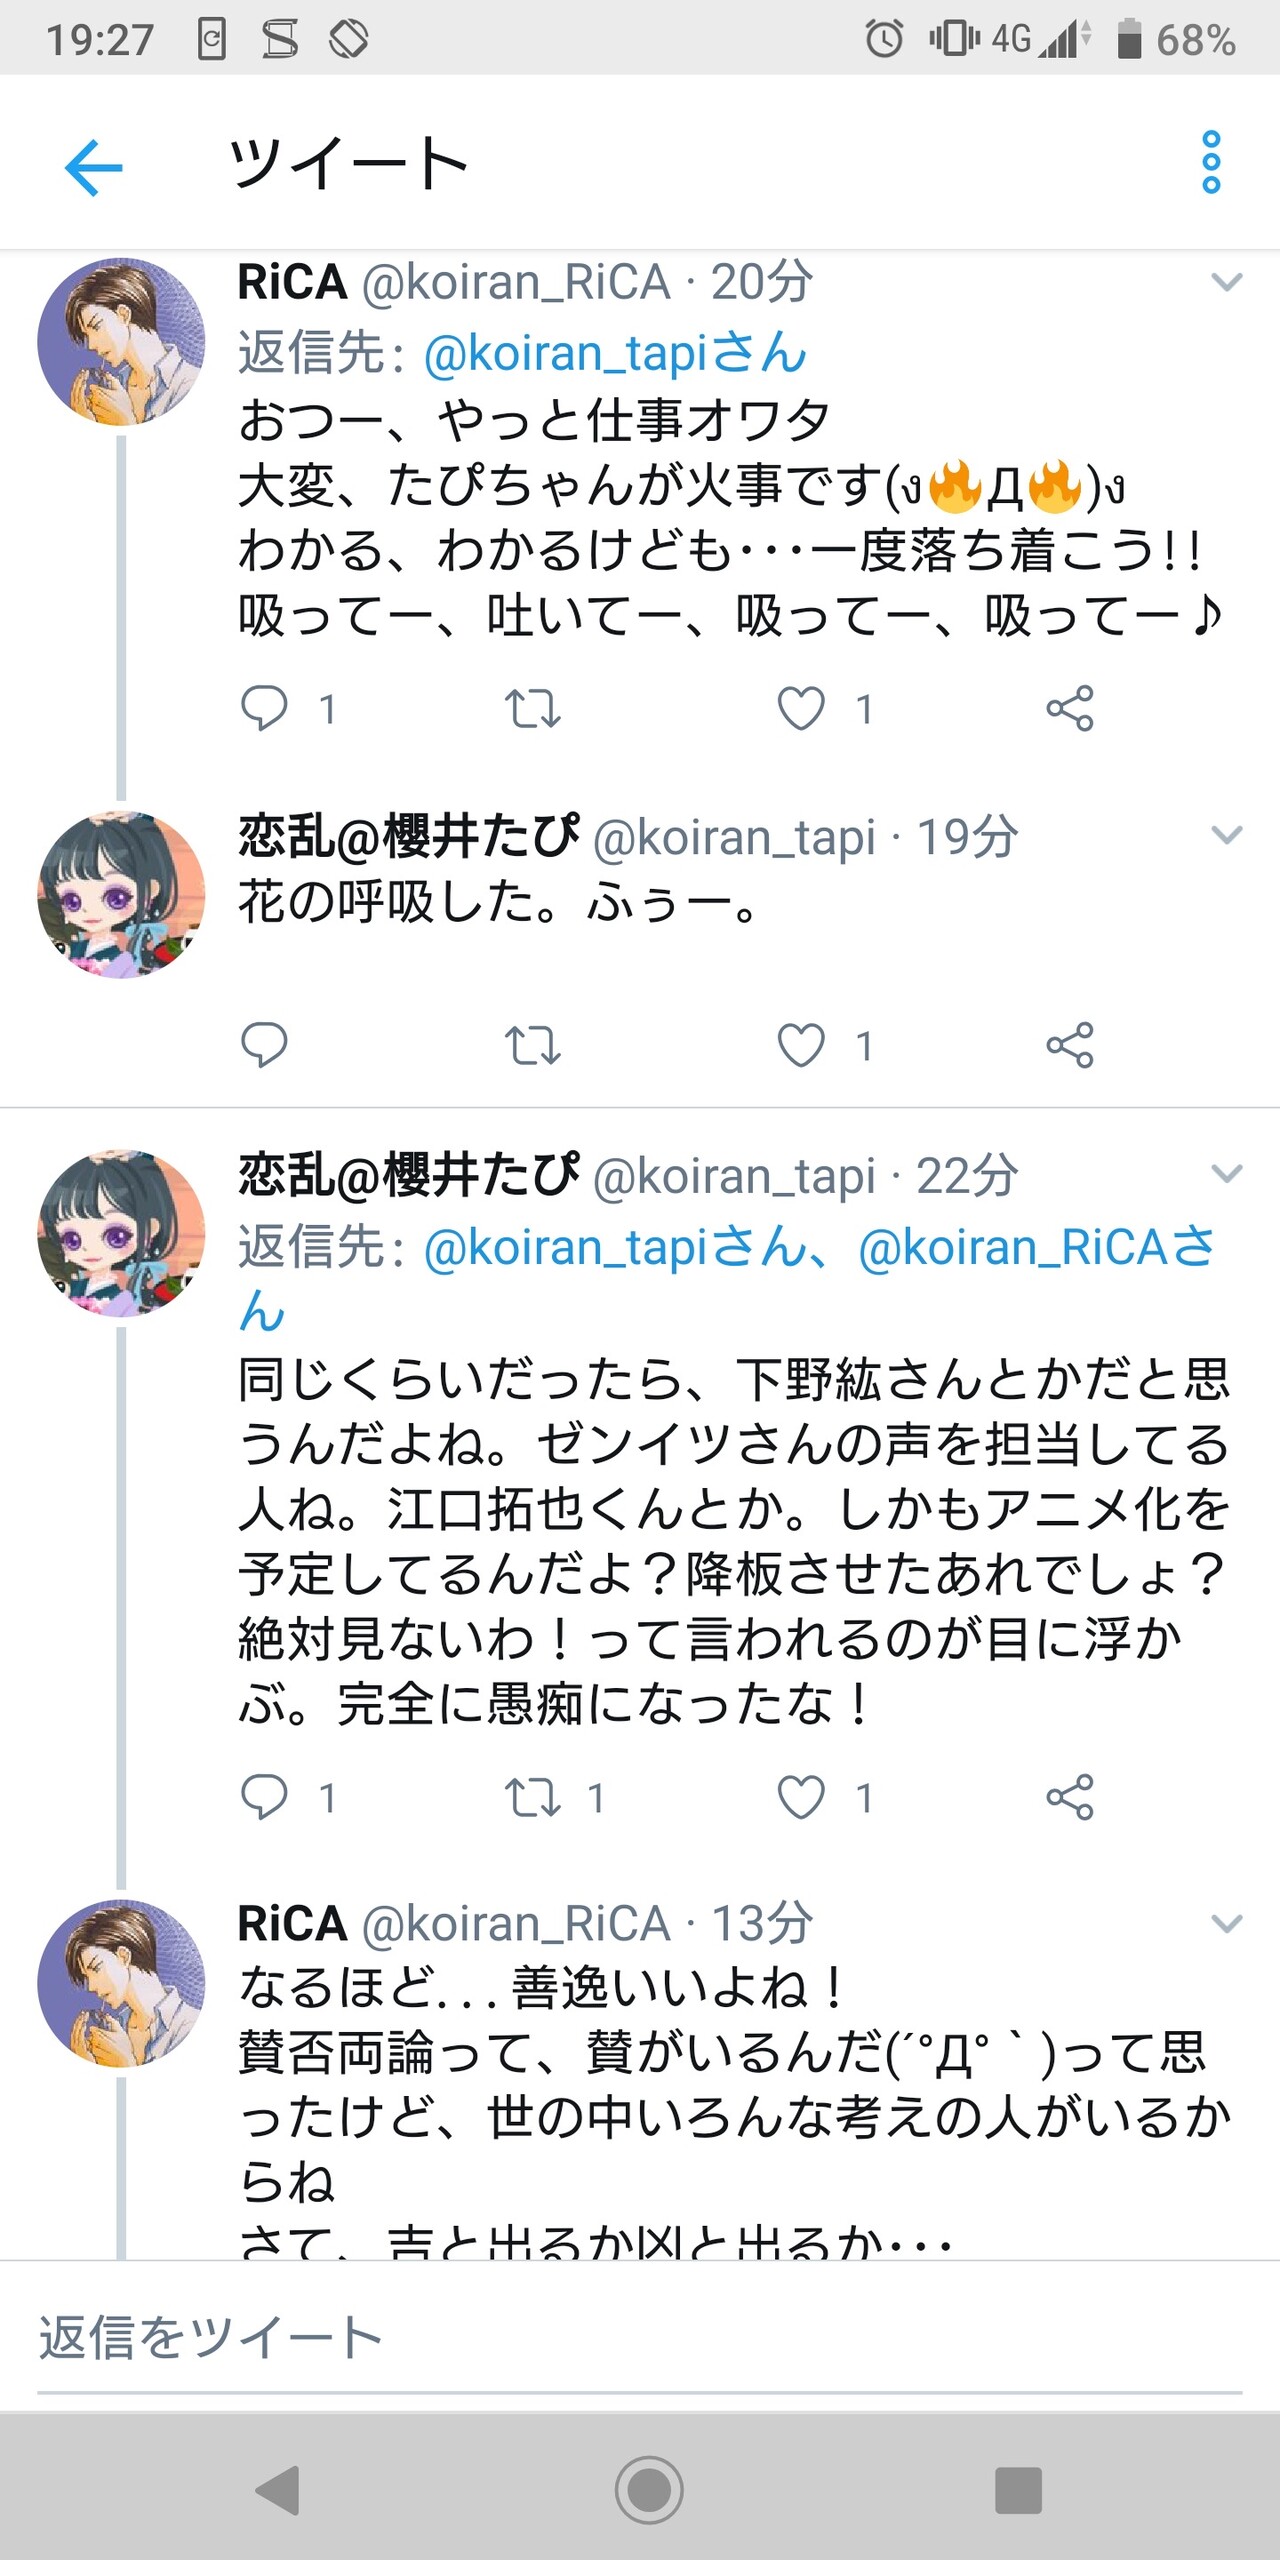Like RiCA's 仕事オワタ tweet

click(801, 709)
